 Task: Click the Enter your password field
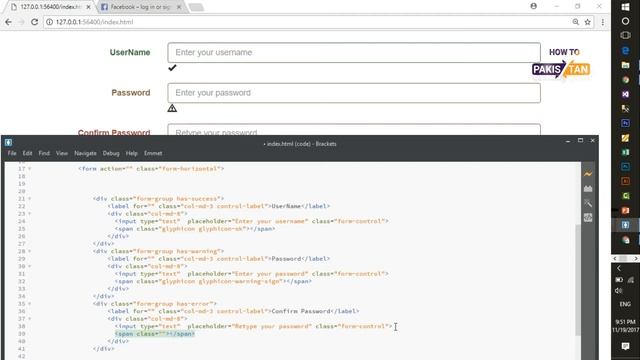coord(354,93)
